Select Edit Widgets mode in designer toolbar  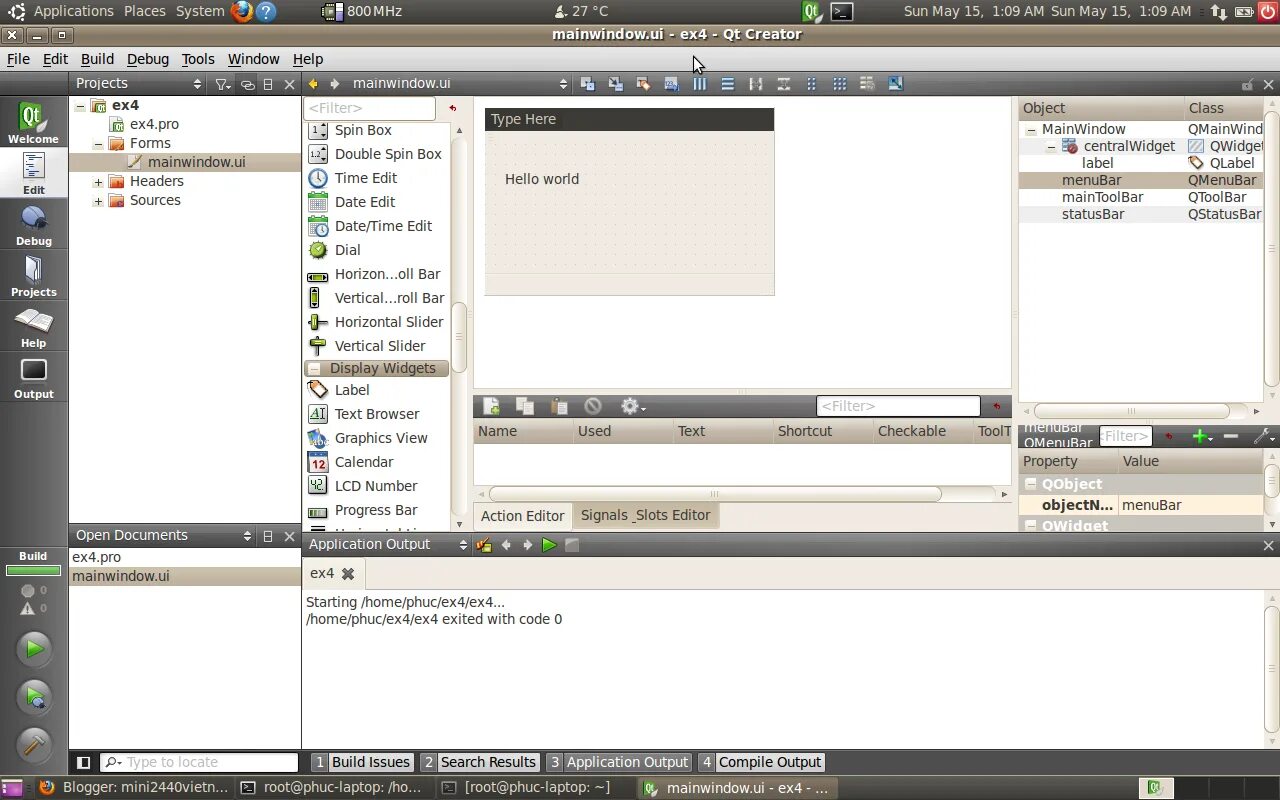click(x=588, y=84)
